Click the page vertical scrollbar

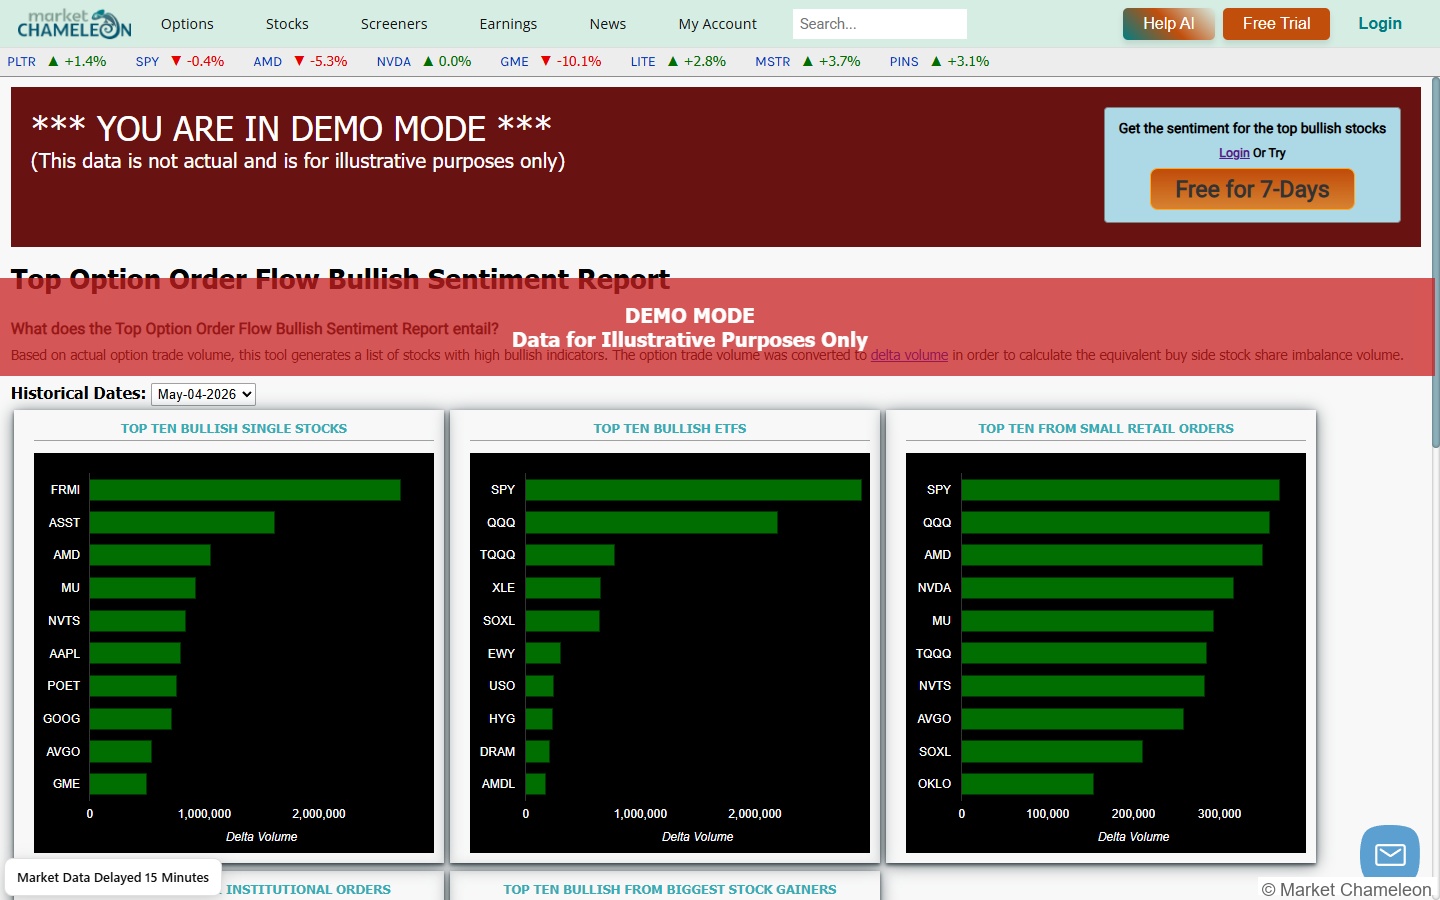pyautogui.click(x=1436, y=262)
